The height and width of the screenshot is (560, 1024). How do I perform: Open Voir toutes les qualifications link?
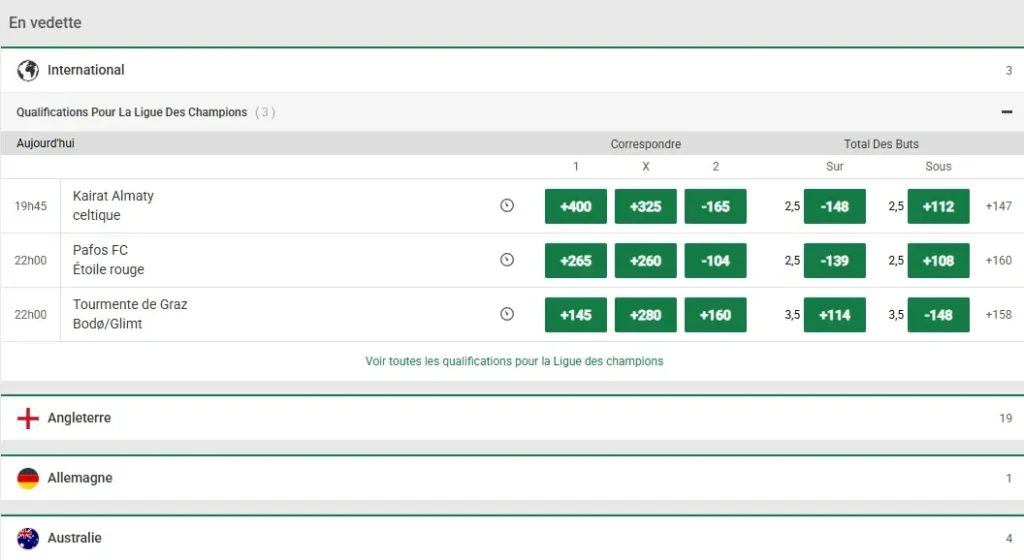click(x=514, y=361)
